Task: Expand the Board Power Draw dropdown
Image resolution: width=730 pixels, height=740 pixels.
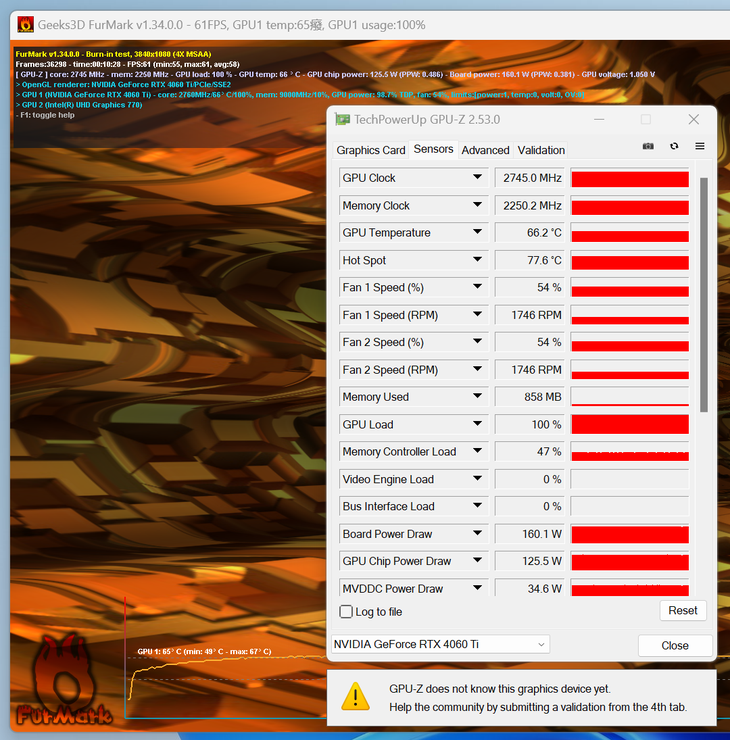Action: [x=478, y=534]
